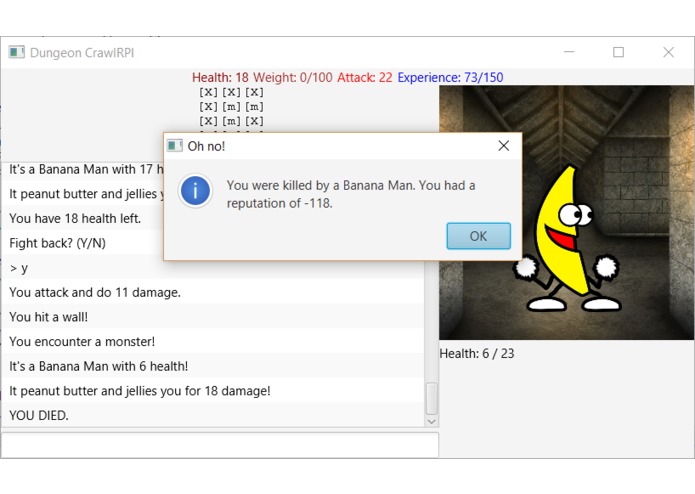695x494 pixels.
Task: Click the 'Attack: 22' stat label
Action: [x=365, y=78]
